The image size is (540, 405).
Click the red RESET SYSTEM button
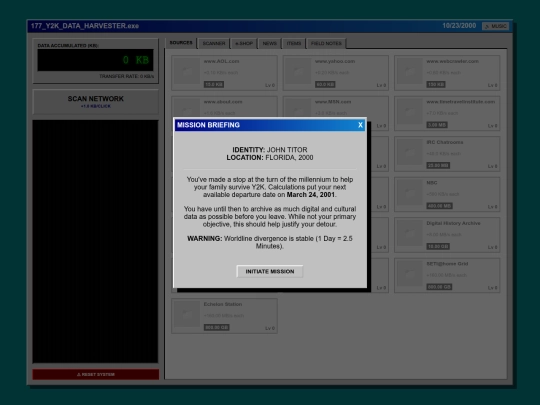pyautogui.click(x=96, y=374)
